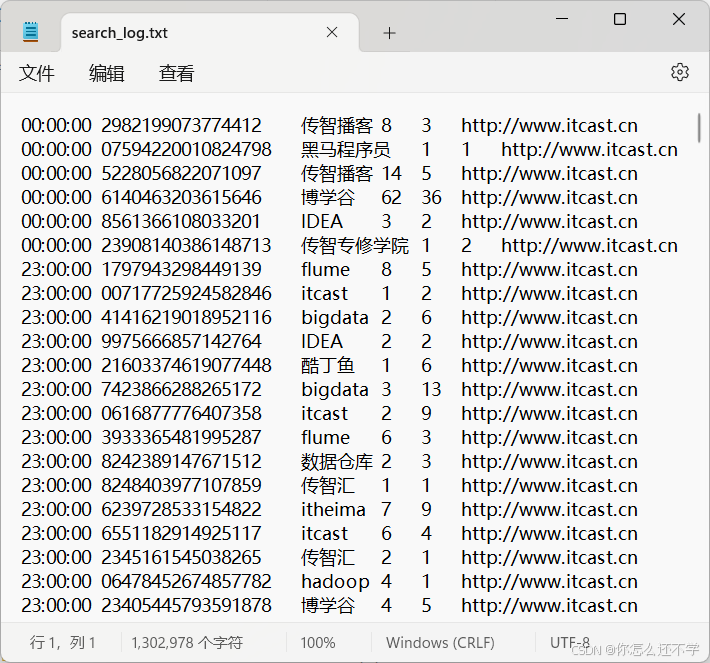
Task: Click user ID 9975666857142764
Action: [181, 341]
